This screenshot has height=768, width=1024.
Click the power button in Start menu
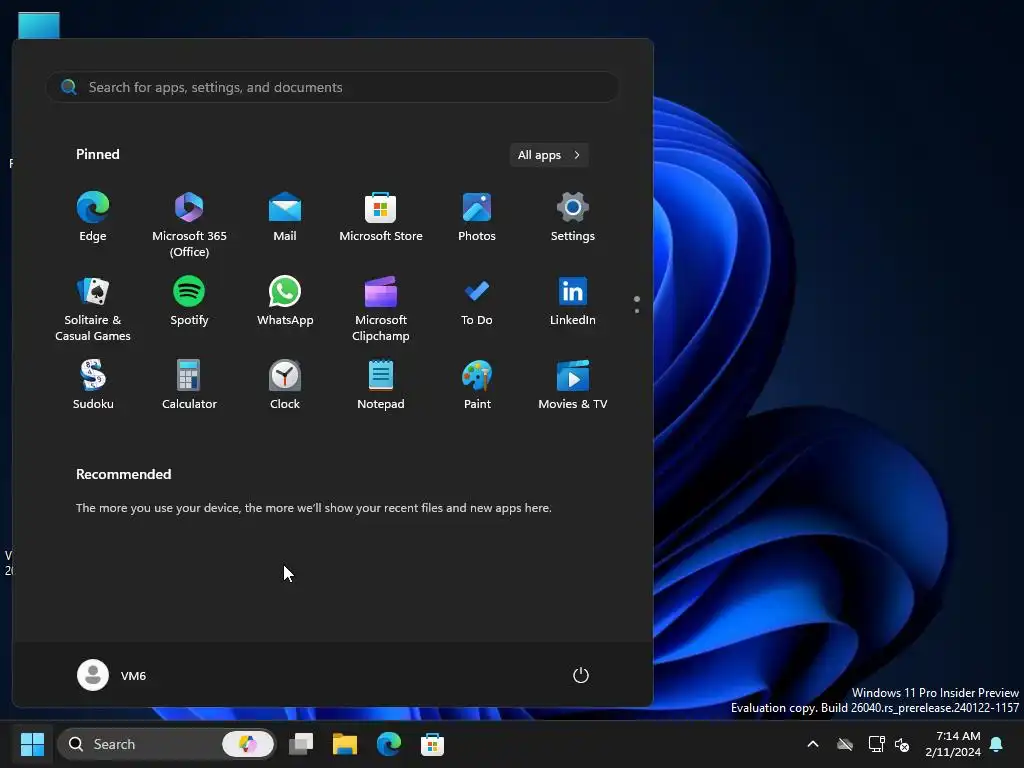581,675
